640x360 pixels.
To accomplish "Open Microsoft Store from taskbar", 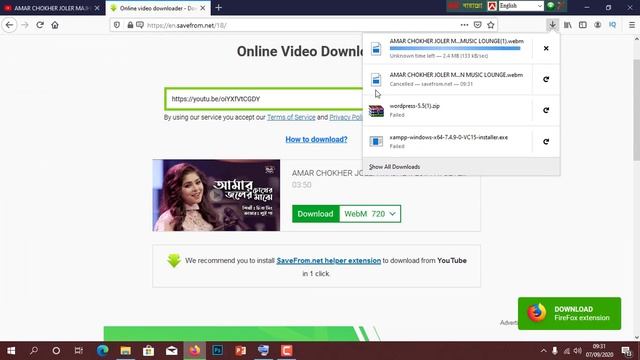I will [149, 351].
